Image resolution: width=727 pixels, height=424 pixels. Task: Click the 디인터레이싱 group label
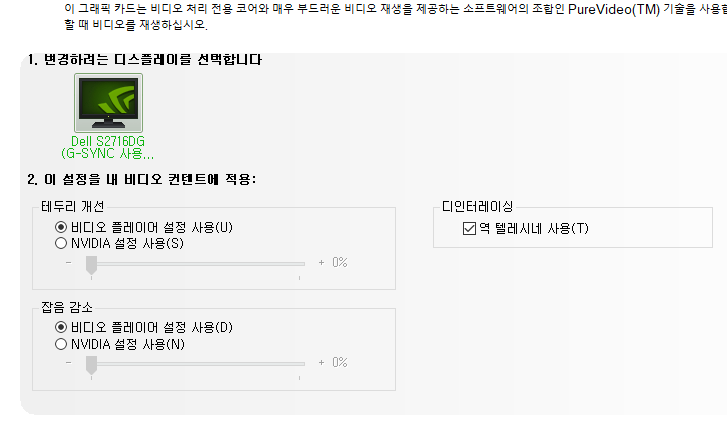click(476, 206)
